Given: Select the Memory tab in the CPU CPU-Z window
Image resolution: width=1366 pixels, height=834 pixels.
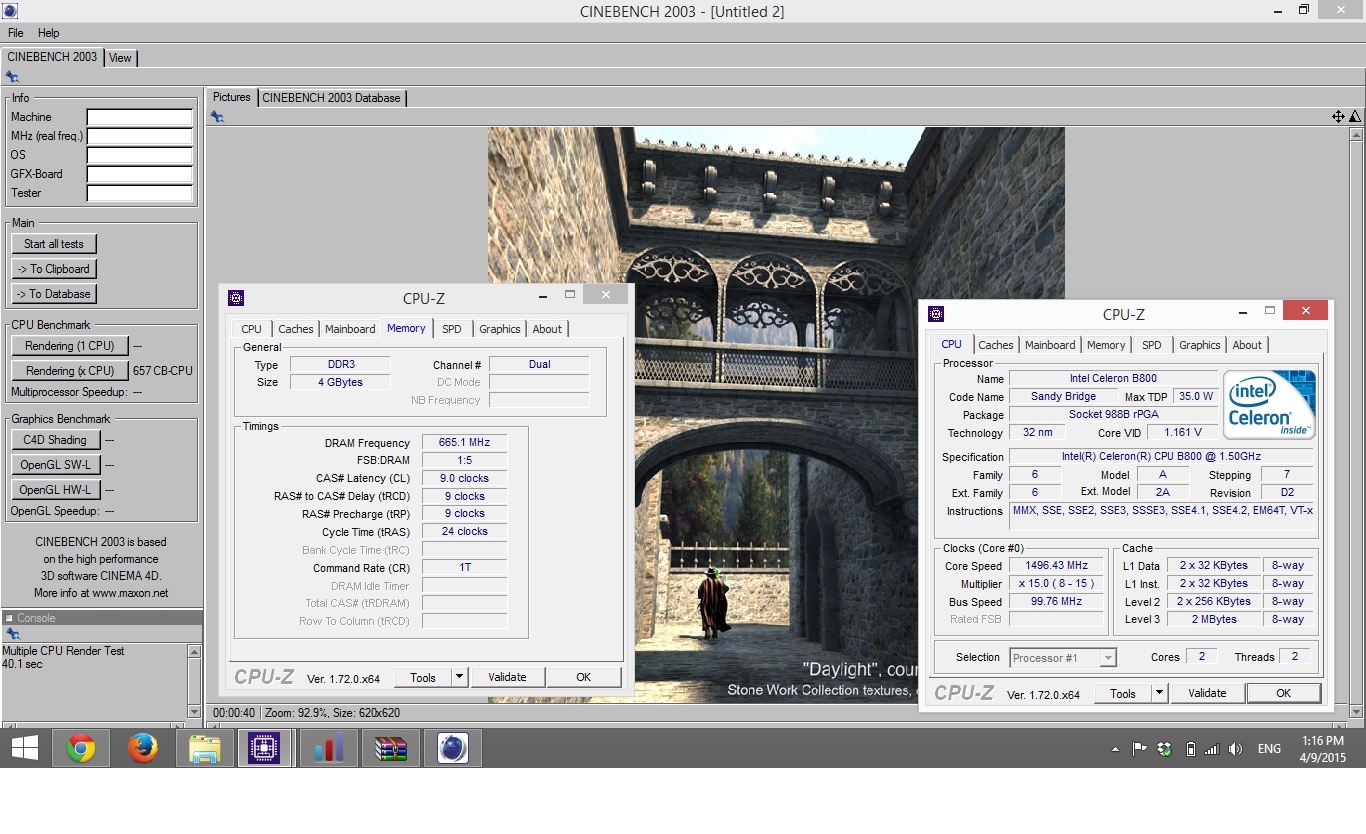Looking at the screenshot, I should pyautogui.click(x=1106, y=345).
